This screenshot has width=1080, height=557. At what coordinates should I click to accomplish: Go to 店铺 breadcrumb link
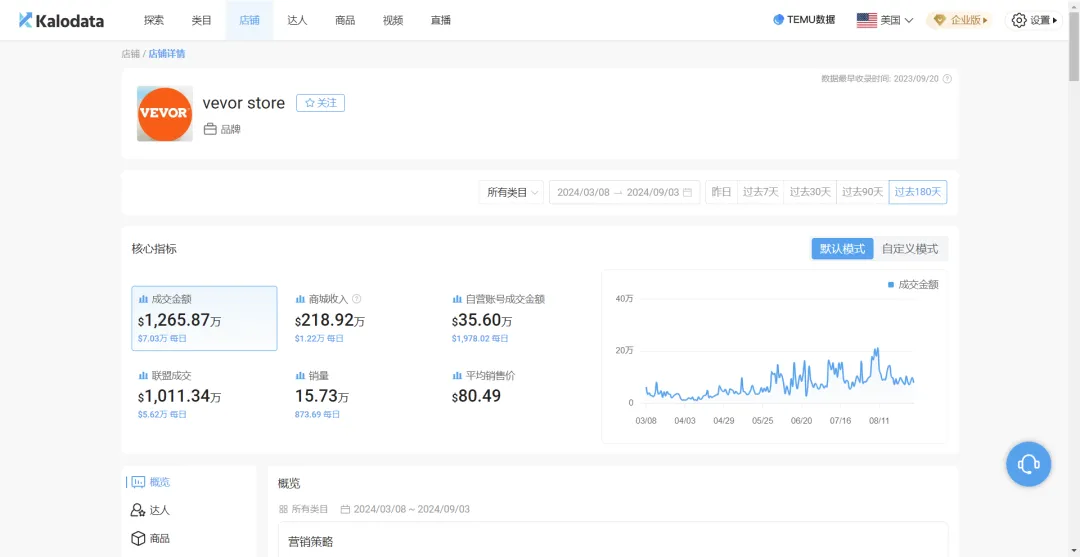(x=130, y=54)
